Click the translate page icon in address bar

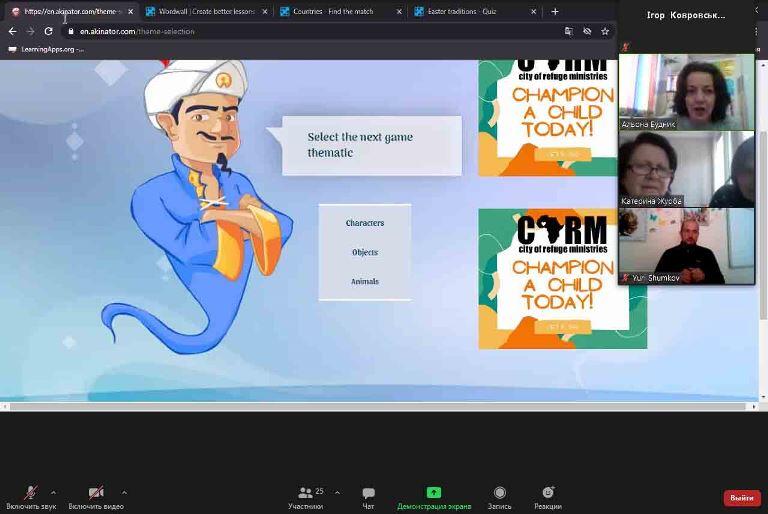coord(569,31)
